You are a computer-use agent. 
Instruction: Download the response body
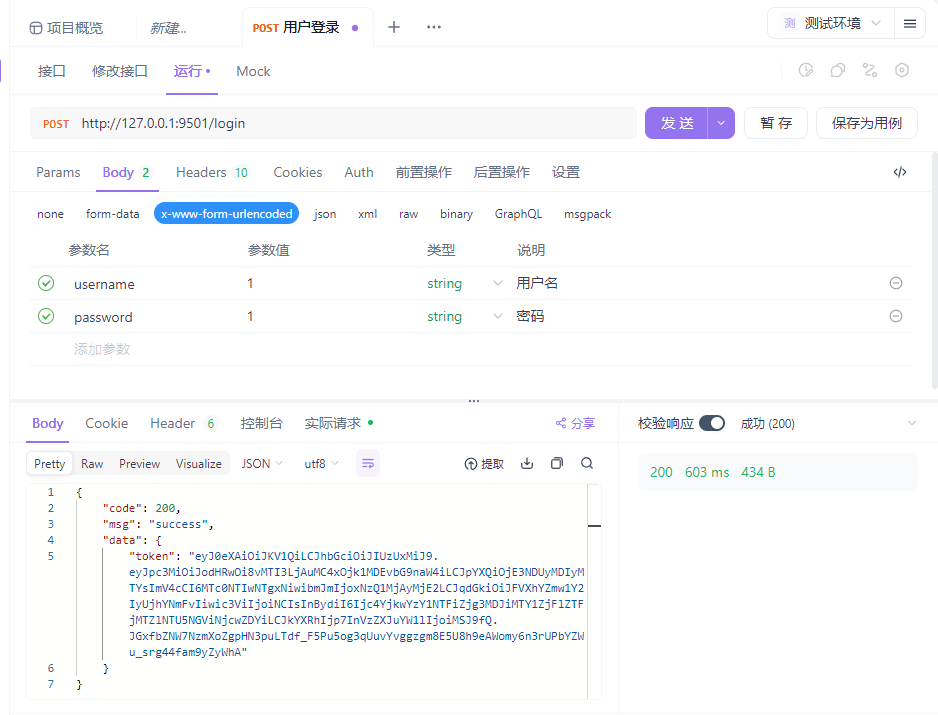tap(526, 463)
